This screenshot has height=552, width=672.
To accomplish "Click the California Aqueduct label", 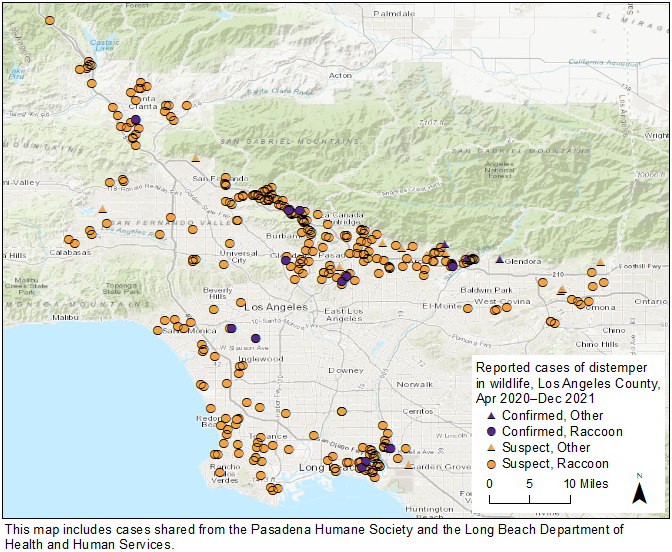I will pos(604,63).
